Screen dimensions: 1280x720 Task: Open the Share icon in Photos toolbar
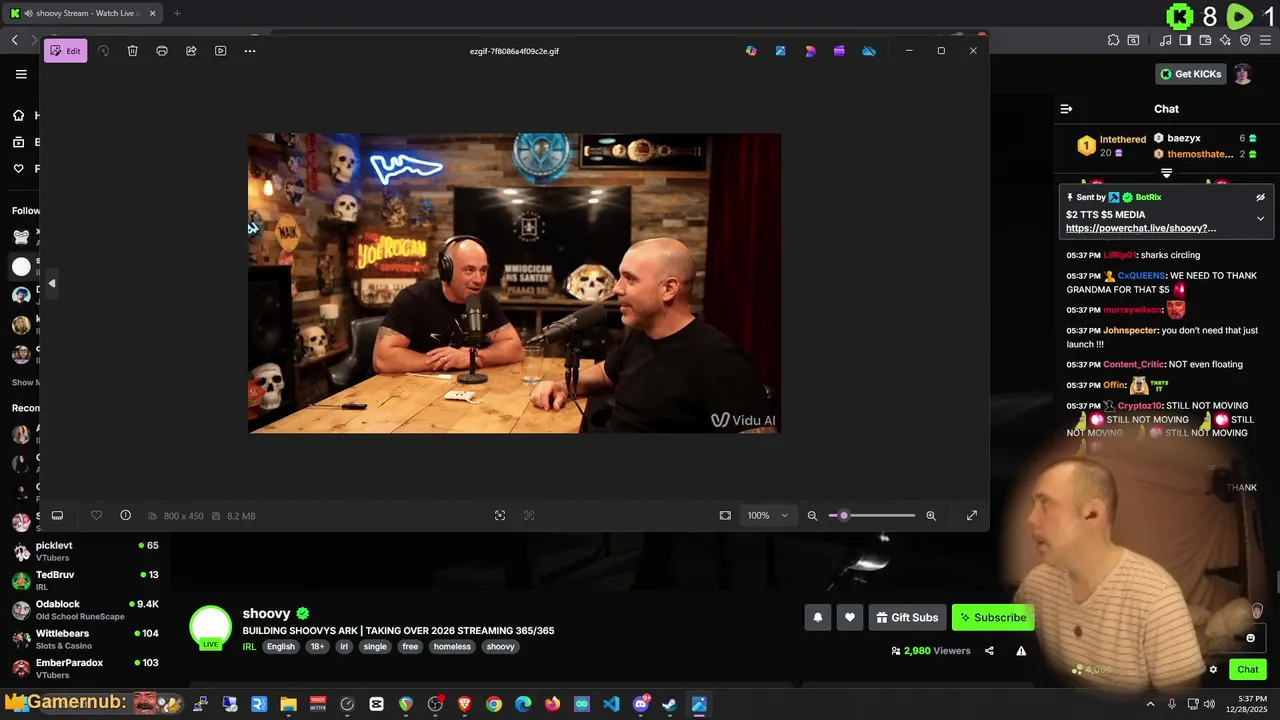coord(191,51)
